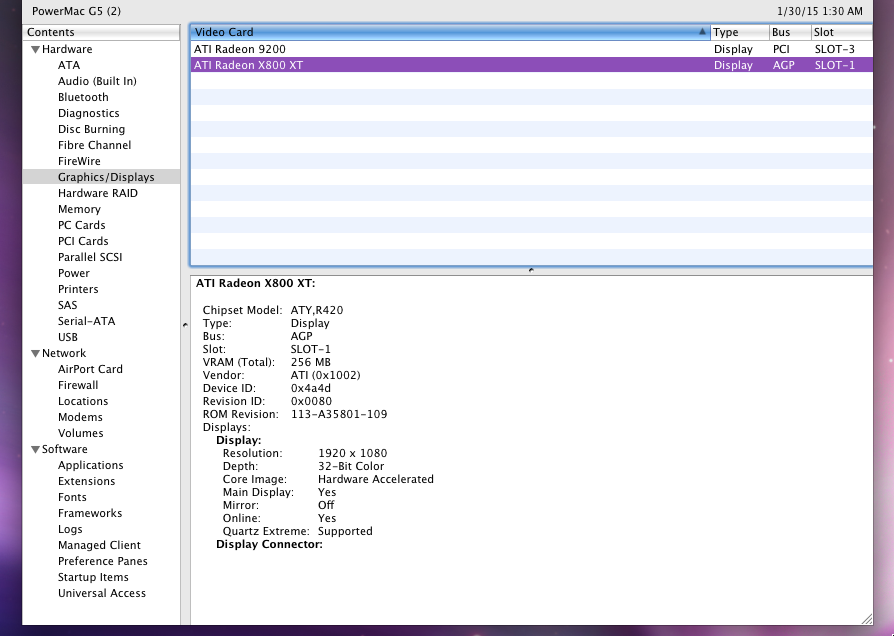Click ROM Revision 113-A35801-109 text
The height and width of the screenshot is (636, 894).
pos(339,414)
